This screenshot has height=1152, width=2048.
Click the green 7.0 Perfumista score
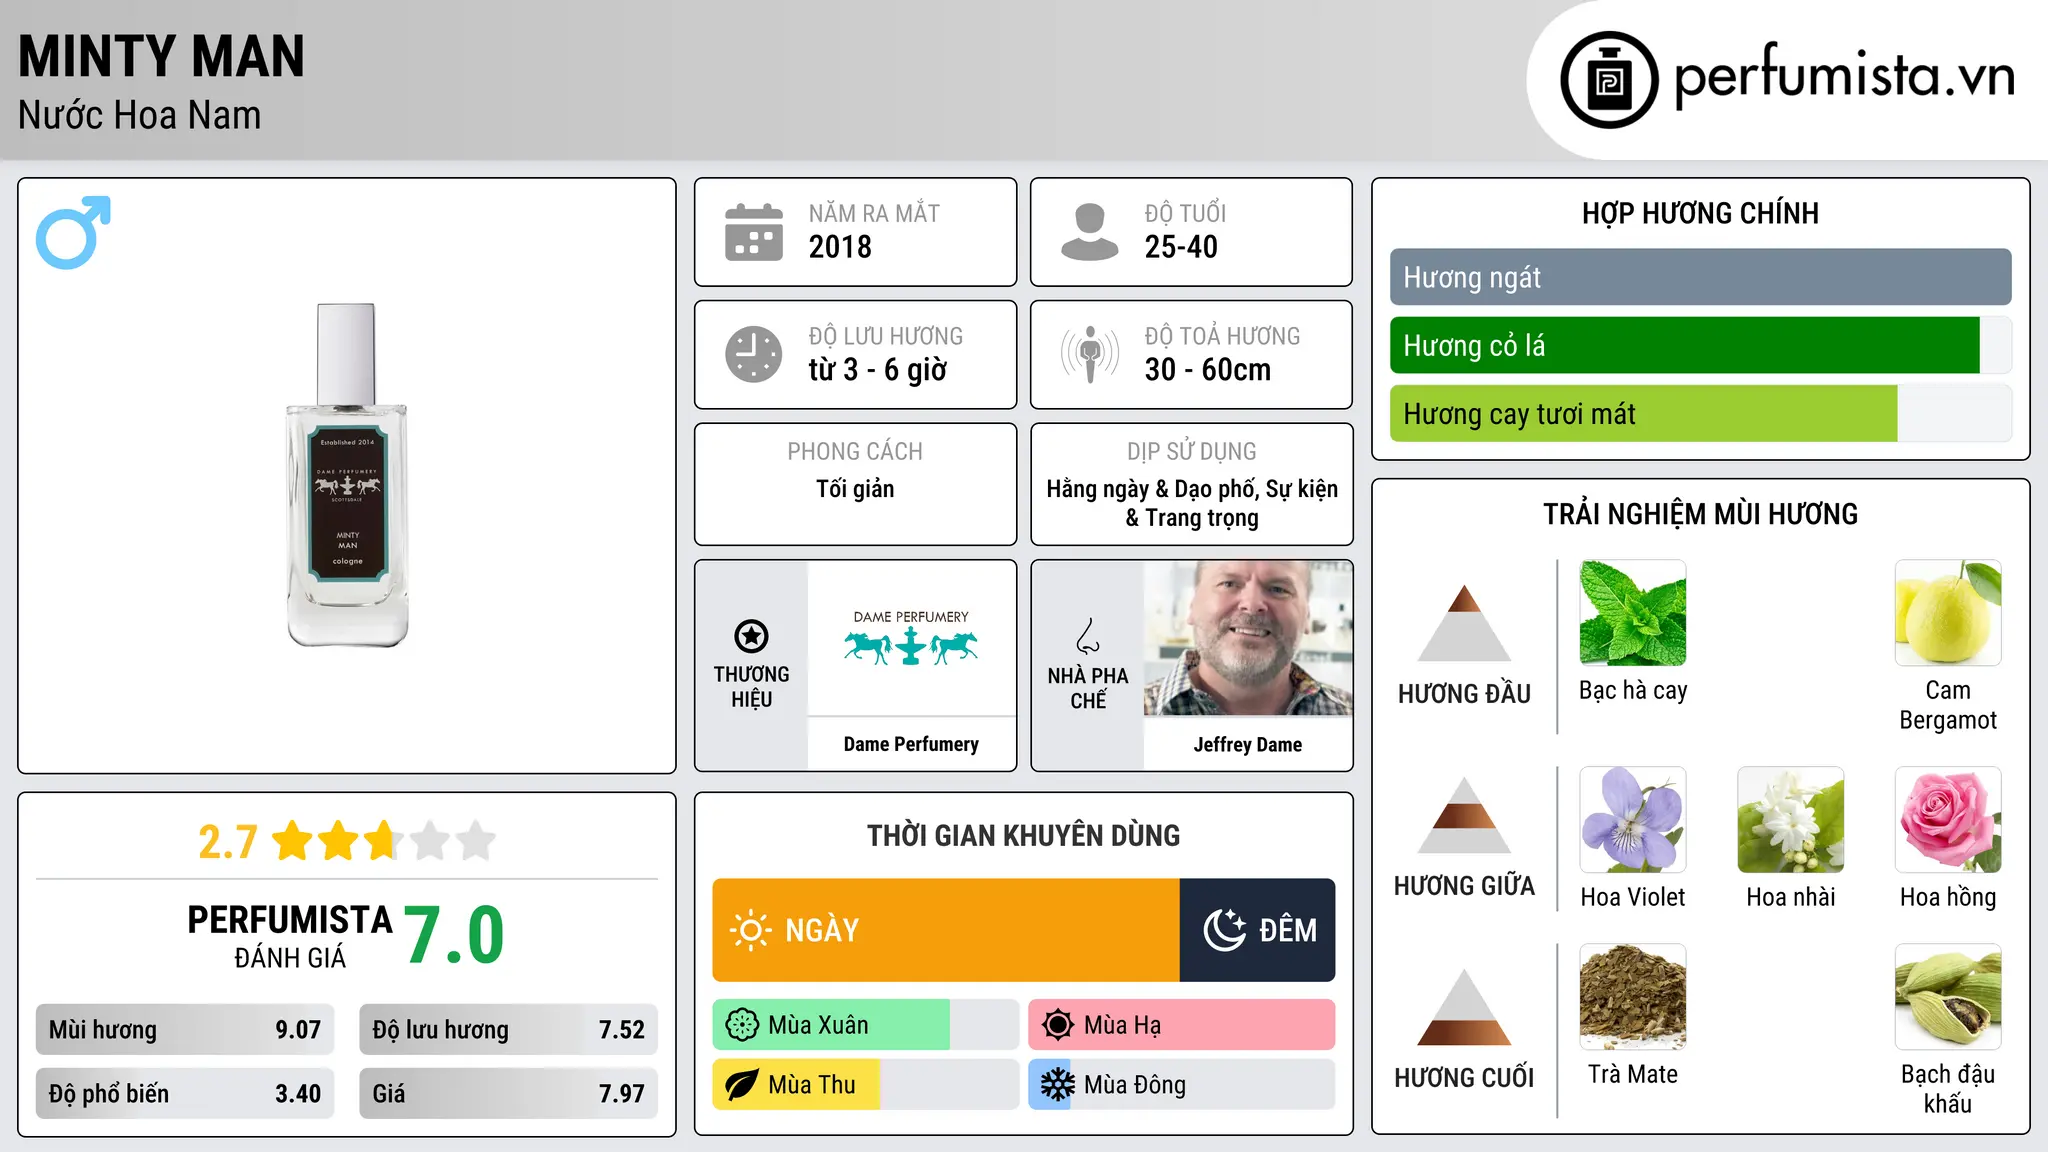(x=455, y=935)
